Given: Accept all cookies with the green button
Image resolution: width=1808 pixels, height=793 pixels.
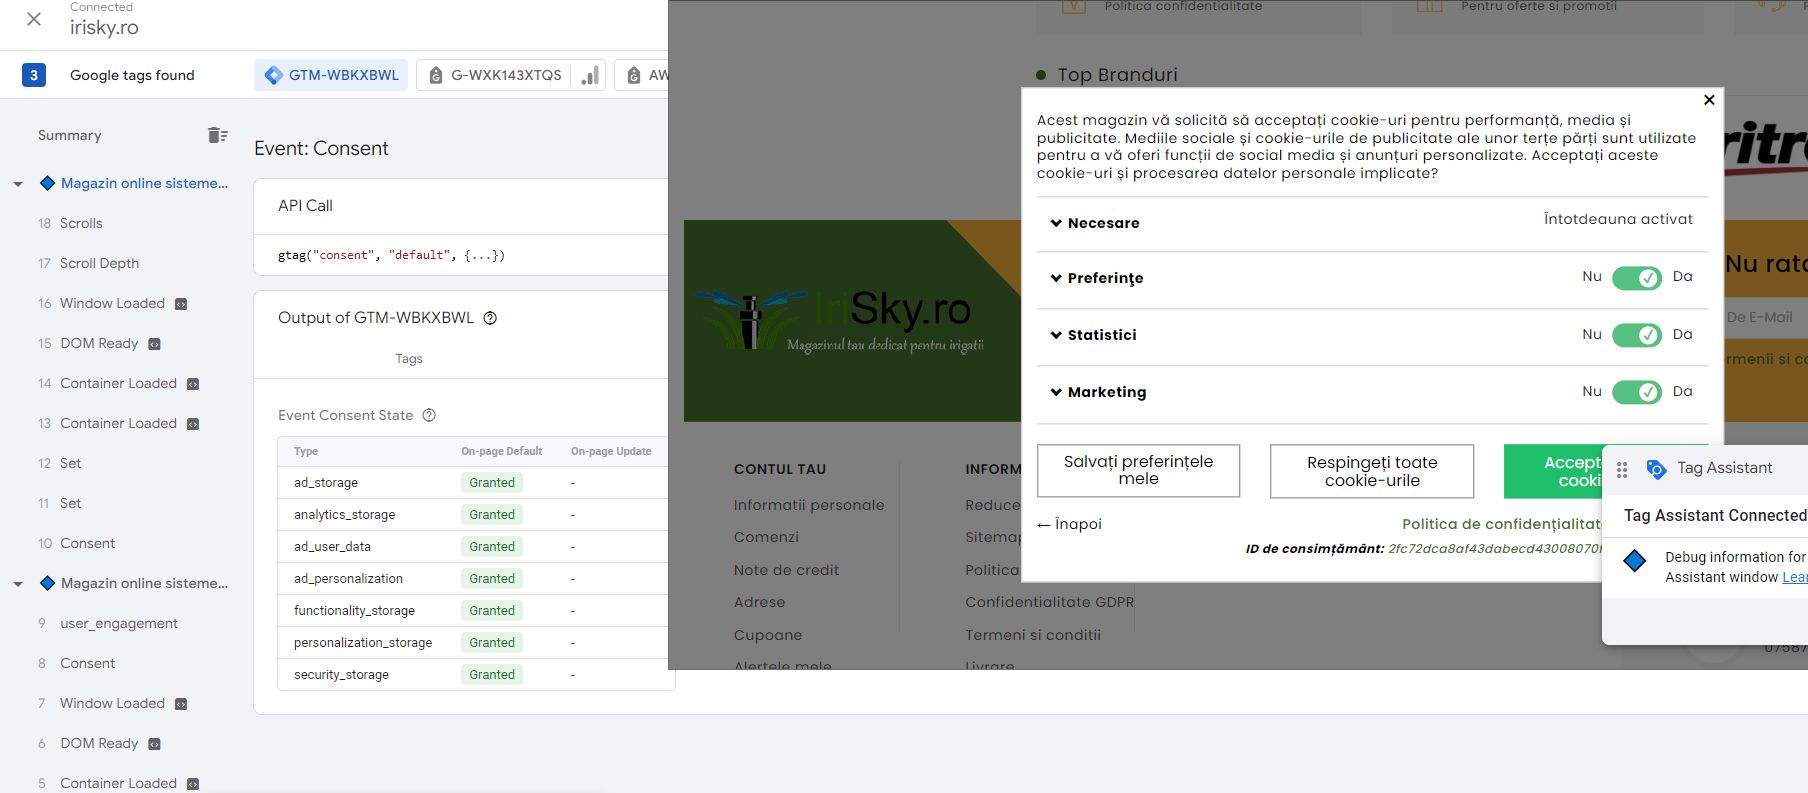Looking at the screenshot, I should [1553, 471].
